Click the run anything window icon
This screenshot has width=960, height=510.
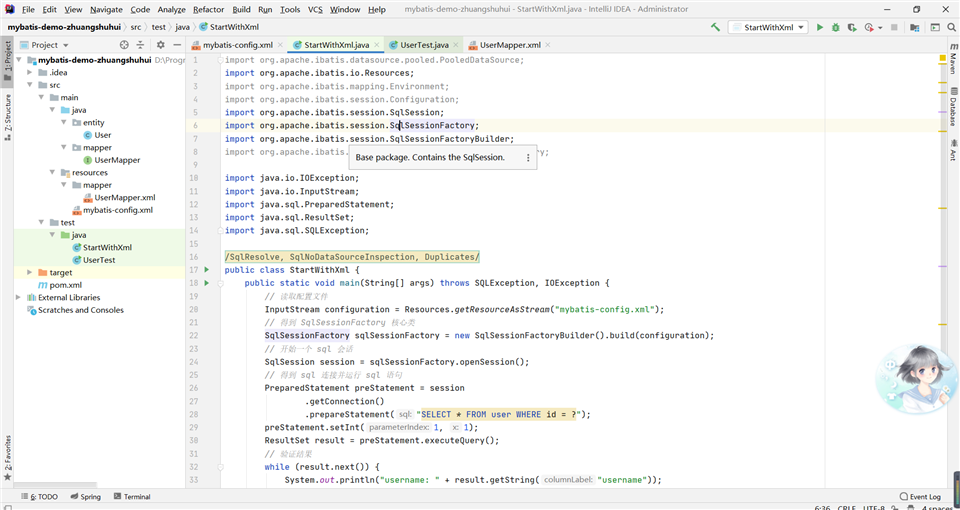(935, 27)
